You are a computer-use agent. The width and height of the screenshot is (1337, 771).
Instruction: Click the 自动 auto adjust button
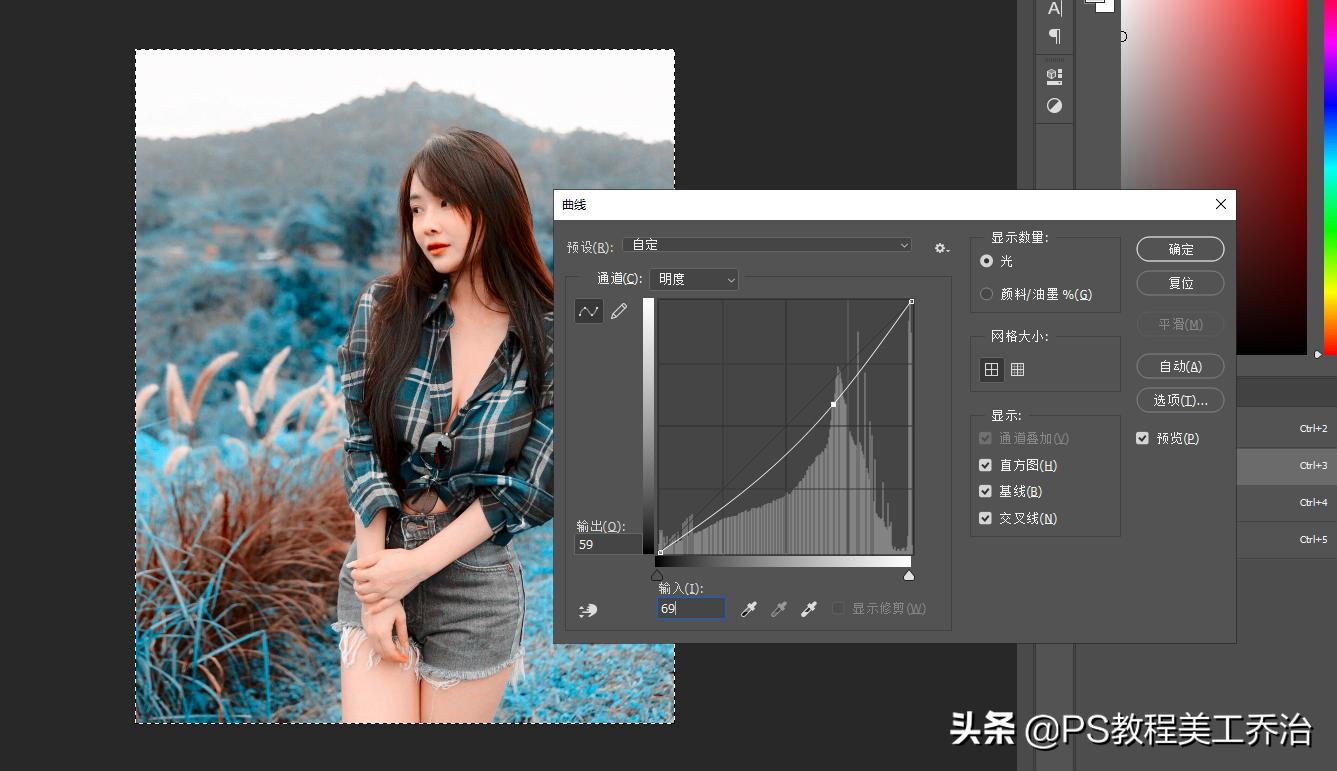(1180, 366)
